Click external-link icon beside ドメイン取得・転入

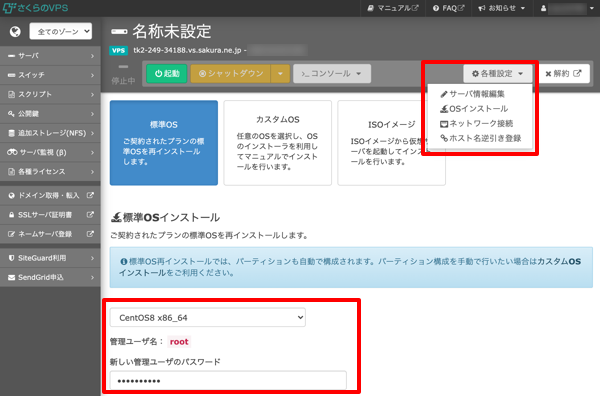point(90,195)
